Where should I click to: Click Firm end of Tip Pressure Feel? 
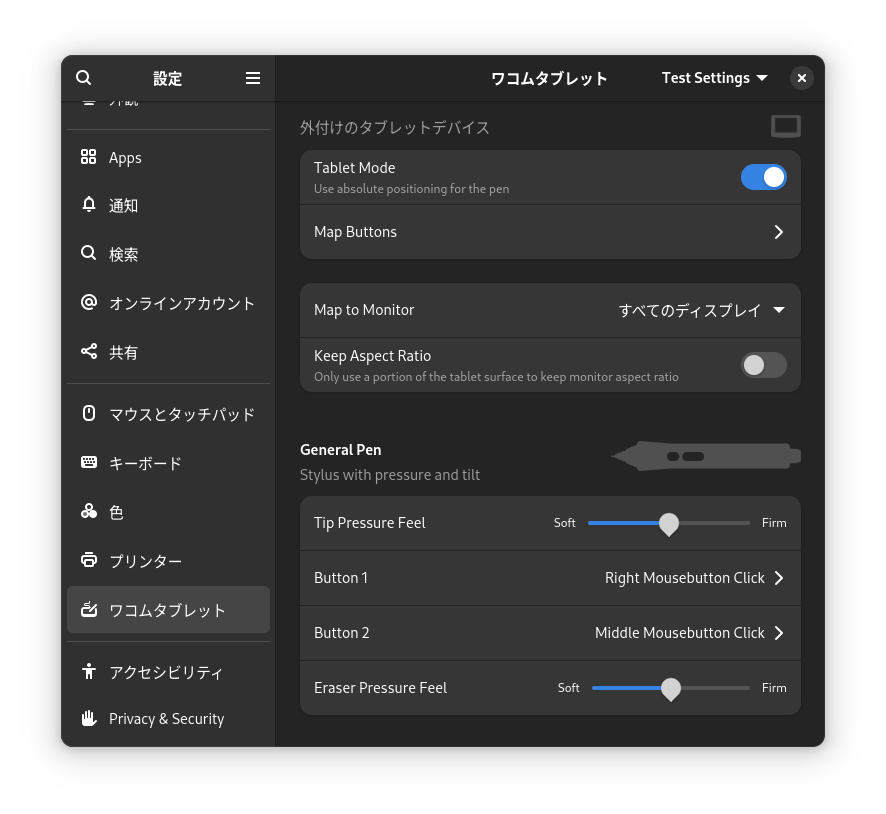click(x=774, y=523)
